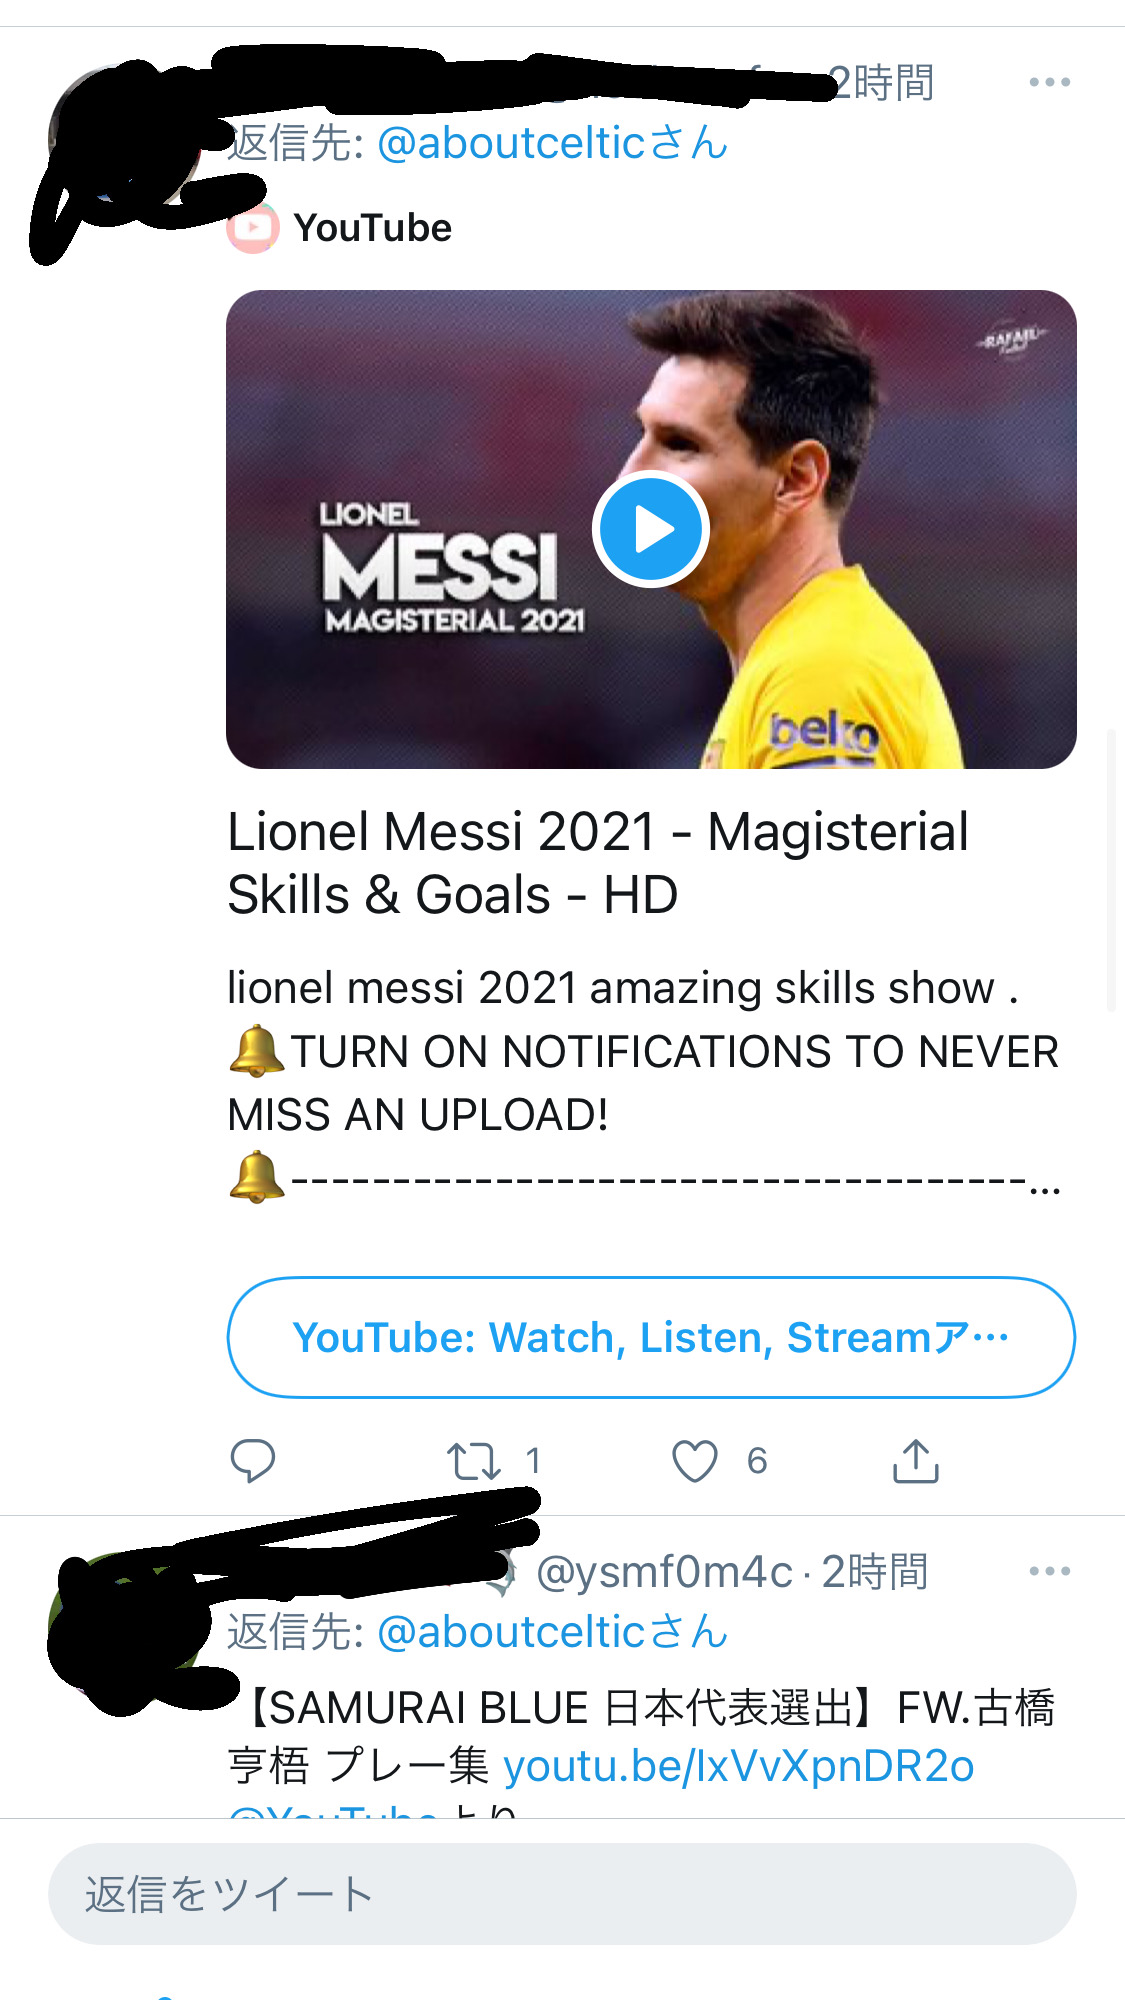Tap the @ysmf0m4c username handle
1125x2000 pixels.
(x=664, y=1572)
